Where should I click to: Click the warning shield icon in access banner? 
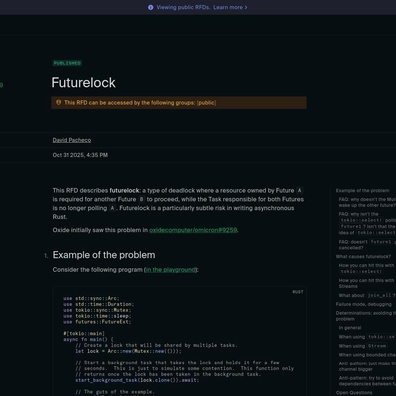[x=59, y=103]
